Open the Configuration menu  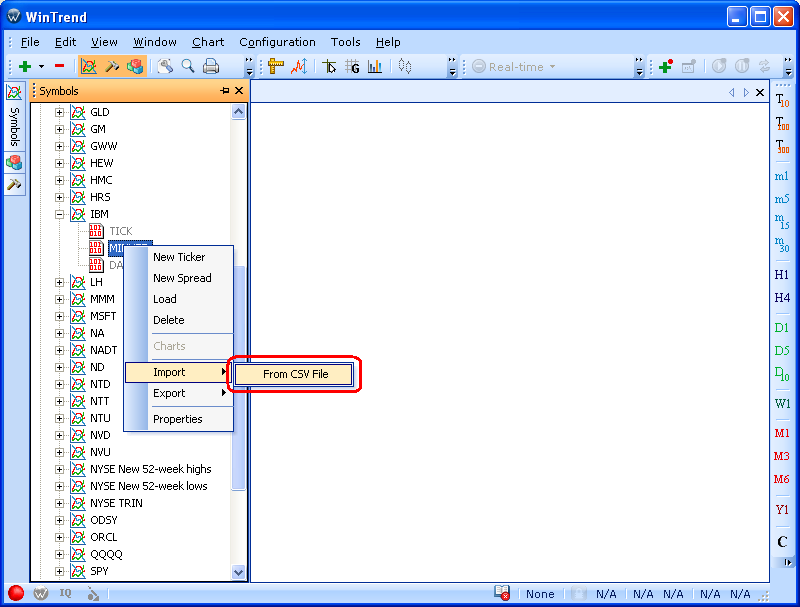tap(278, 42)
